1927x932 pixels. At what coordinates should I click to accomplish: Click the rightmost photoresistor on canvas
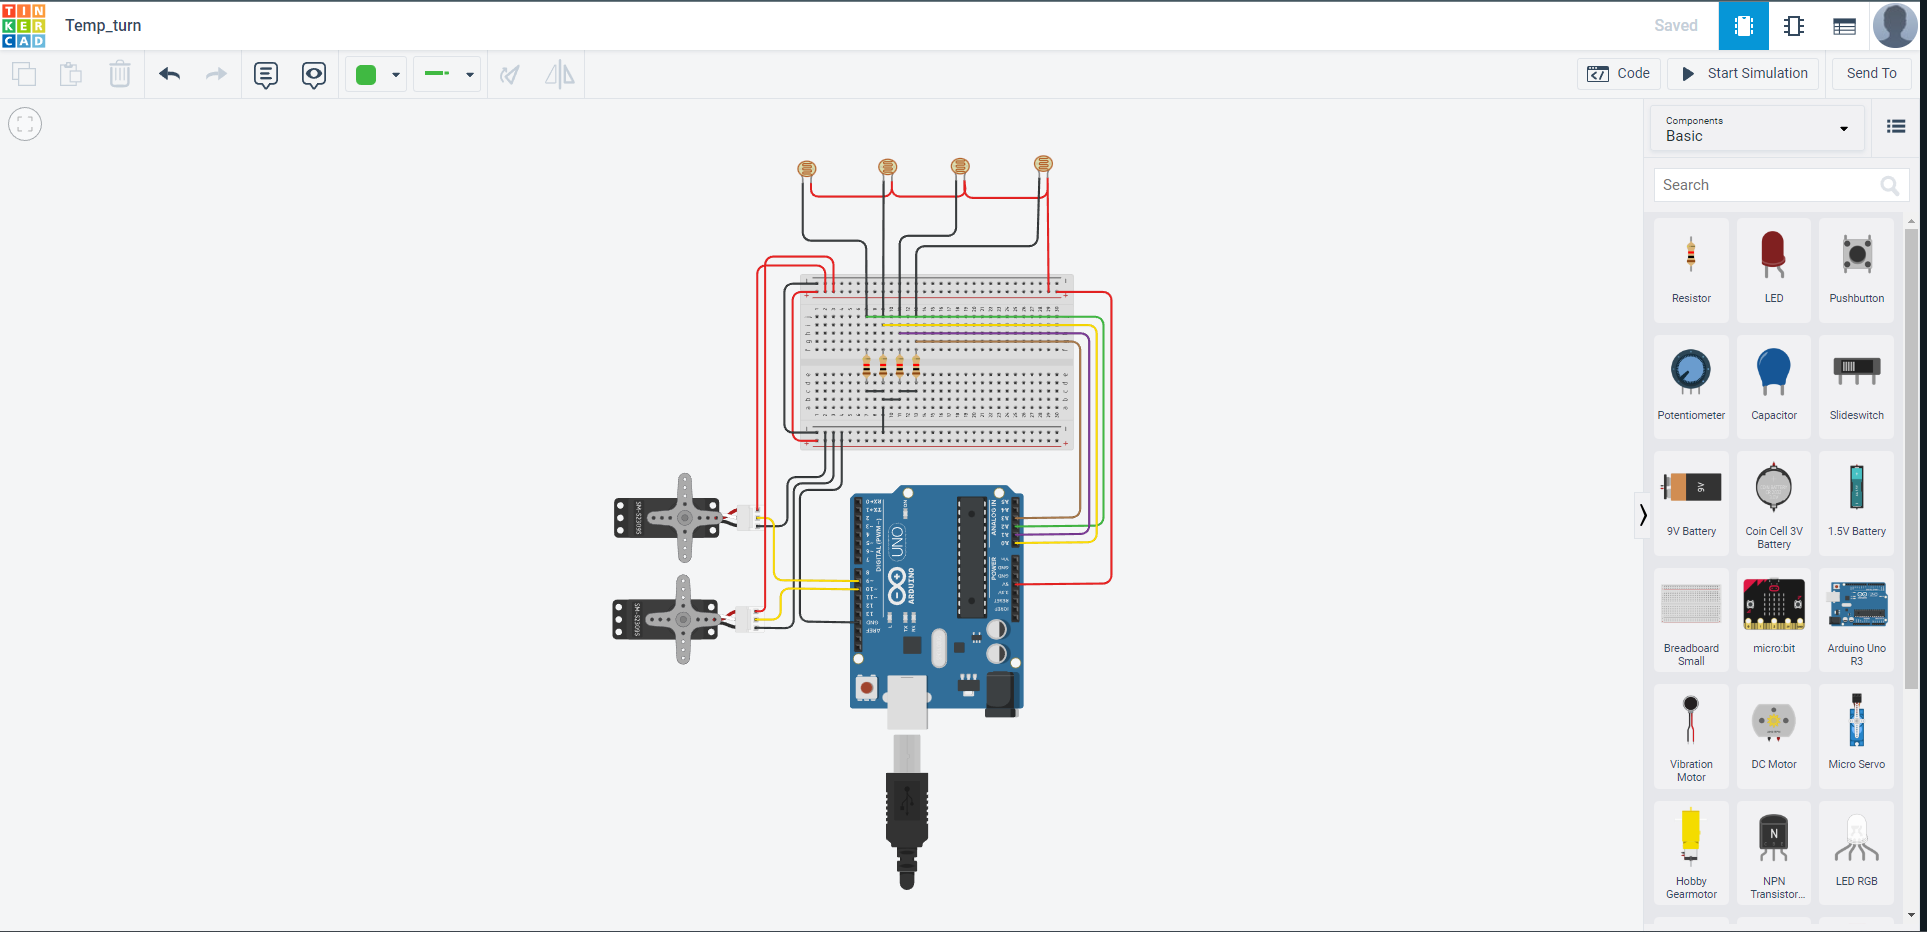[1043, 163]
